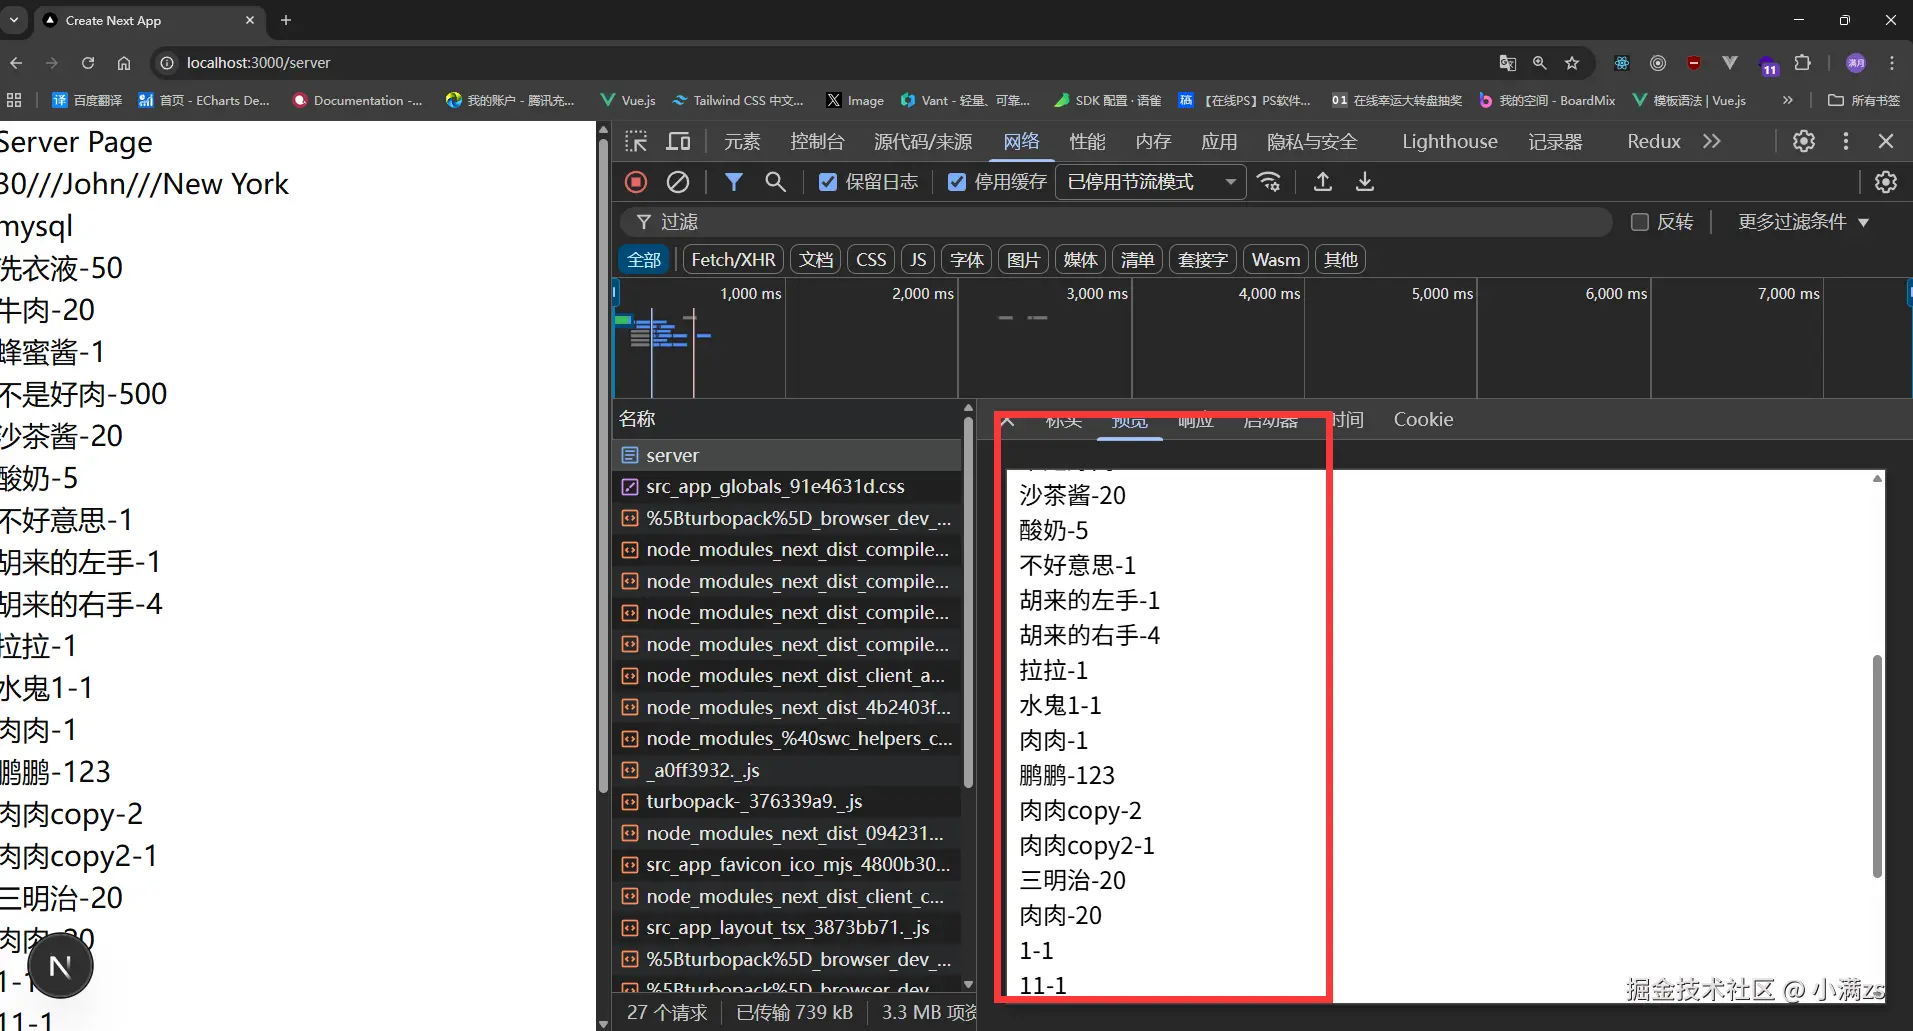This screenshot has height=1031, width=1913.
Task: Click the import HAR upload icon
Action: click(1322, 182)
